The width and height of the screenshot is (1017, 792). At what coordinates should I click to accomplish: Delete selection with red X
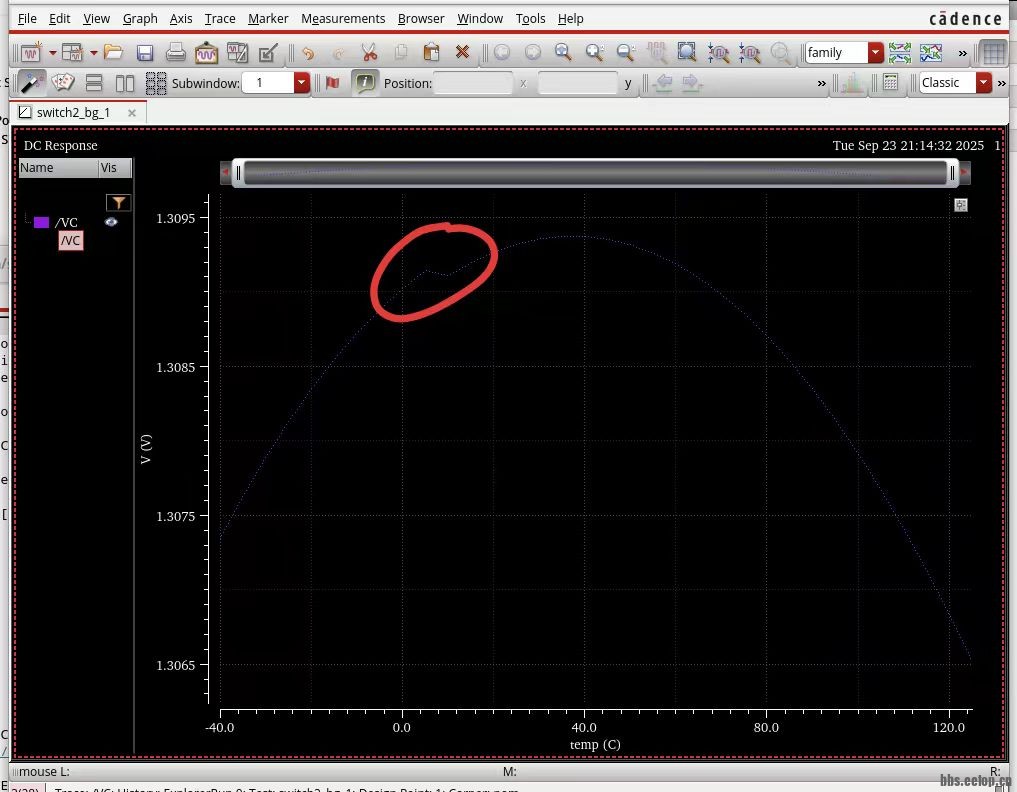click(462, 52)
